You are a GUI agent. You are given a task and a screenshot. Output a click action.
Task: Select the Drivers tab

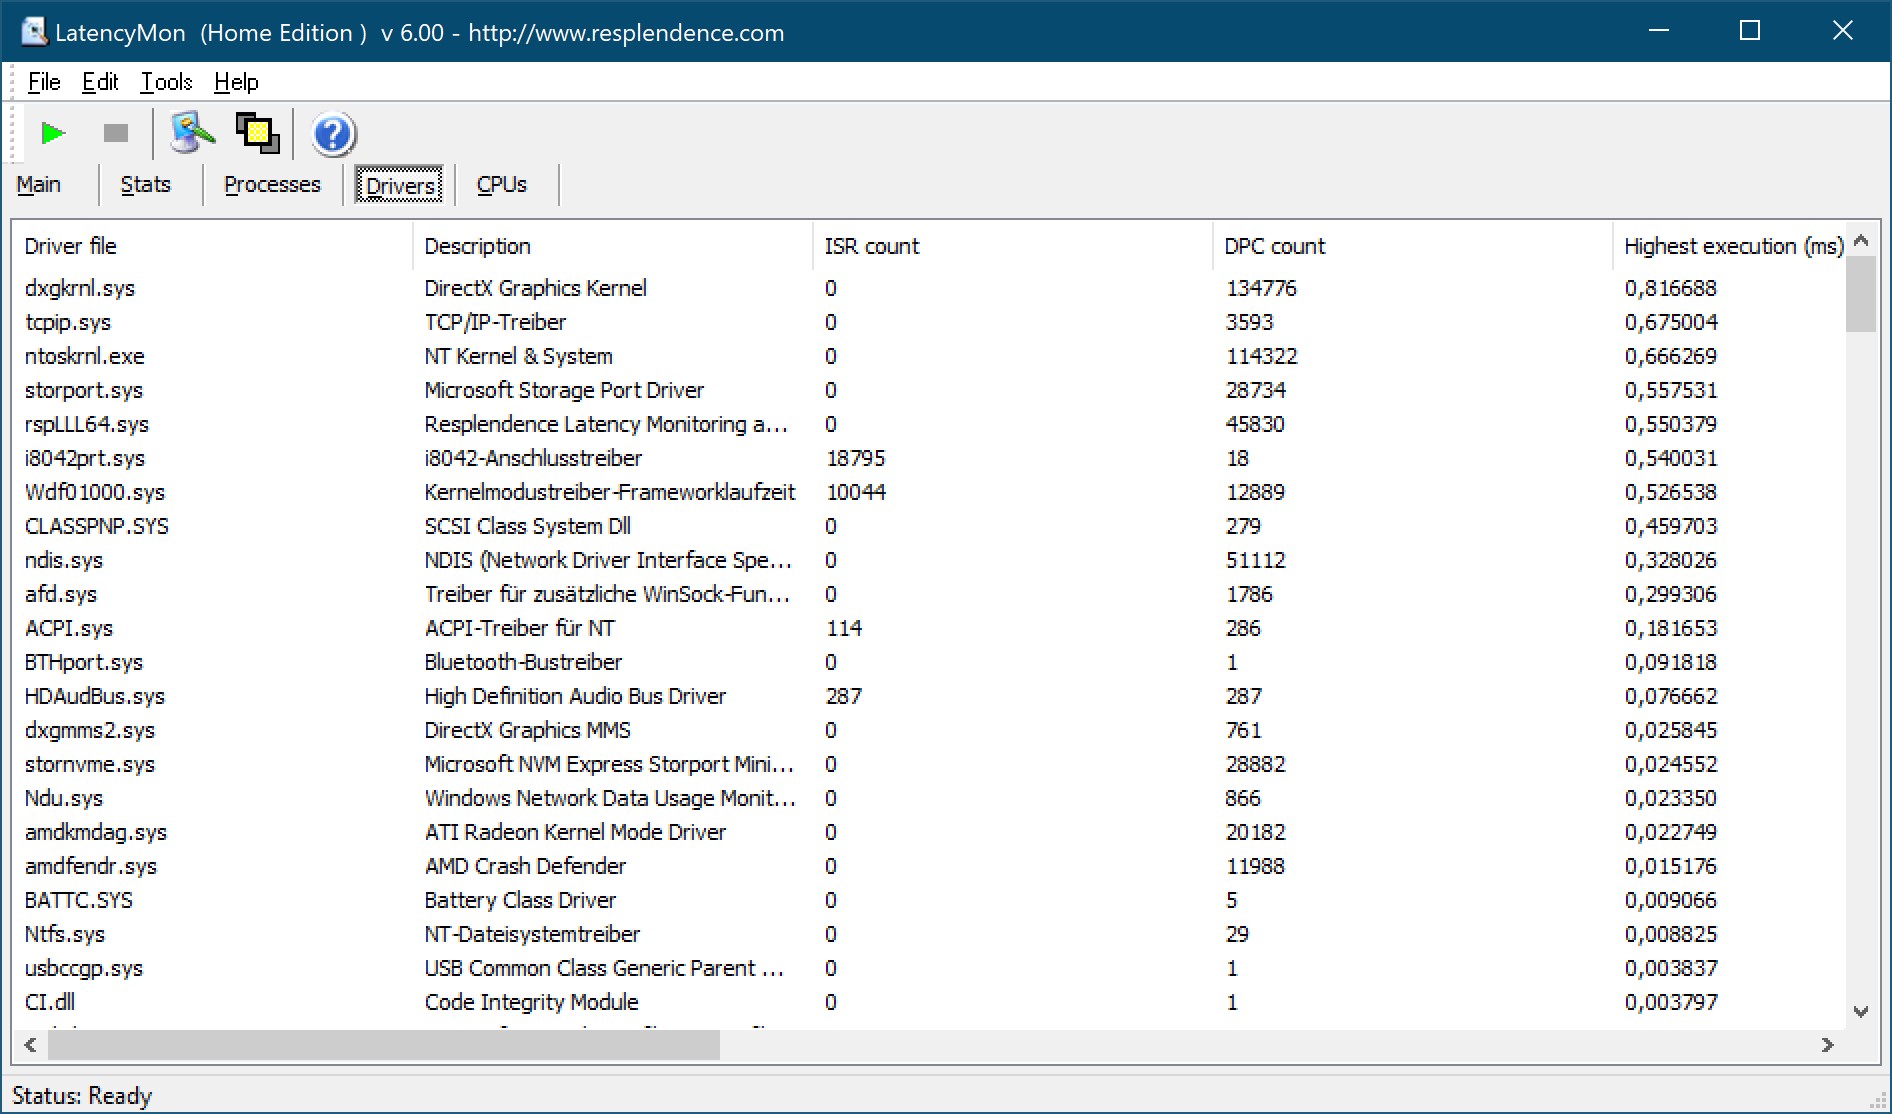click(x=399, y=186)
